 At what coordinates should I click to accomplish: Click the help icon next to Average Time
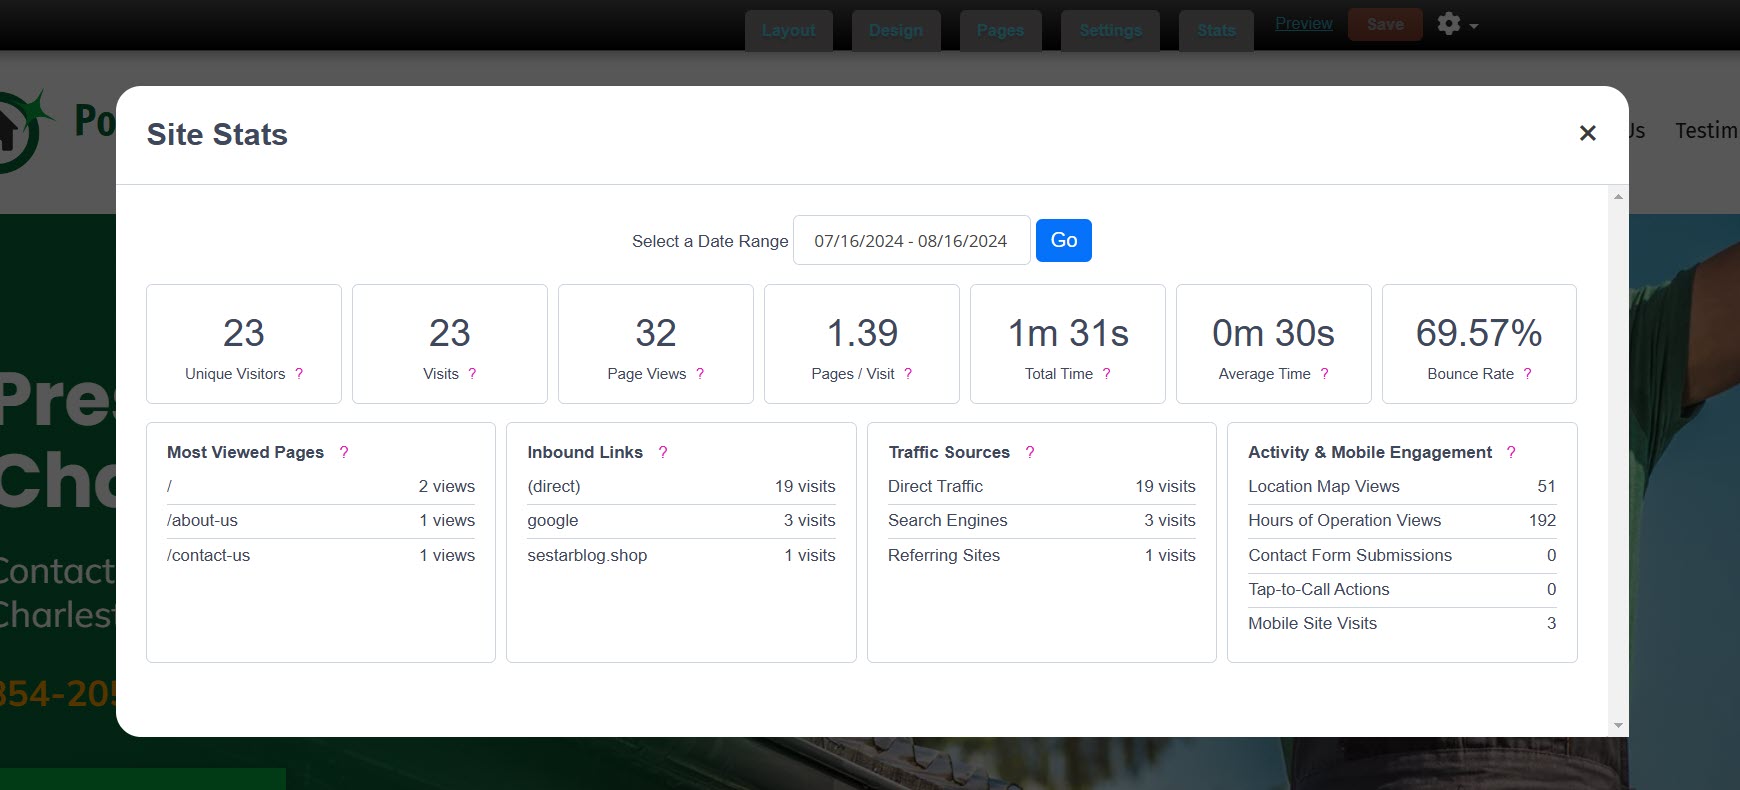tap(1325, 374)
